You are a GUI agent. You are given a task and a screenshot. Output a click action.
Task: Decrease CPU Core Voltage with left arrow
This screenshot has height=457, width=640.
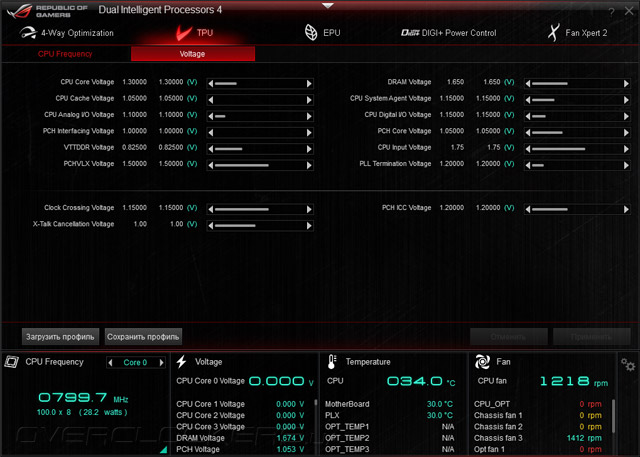pyautogui.click(x=211, y=84)
